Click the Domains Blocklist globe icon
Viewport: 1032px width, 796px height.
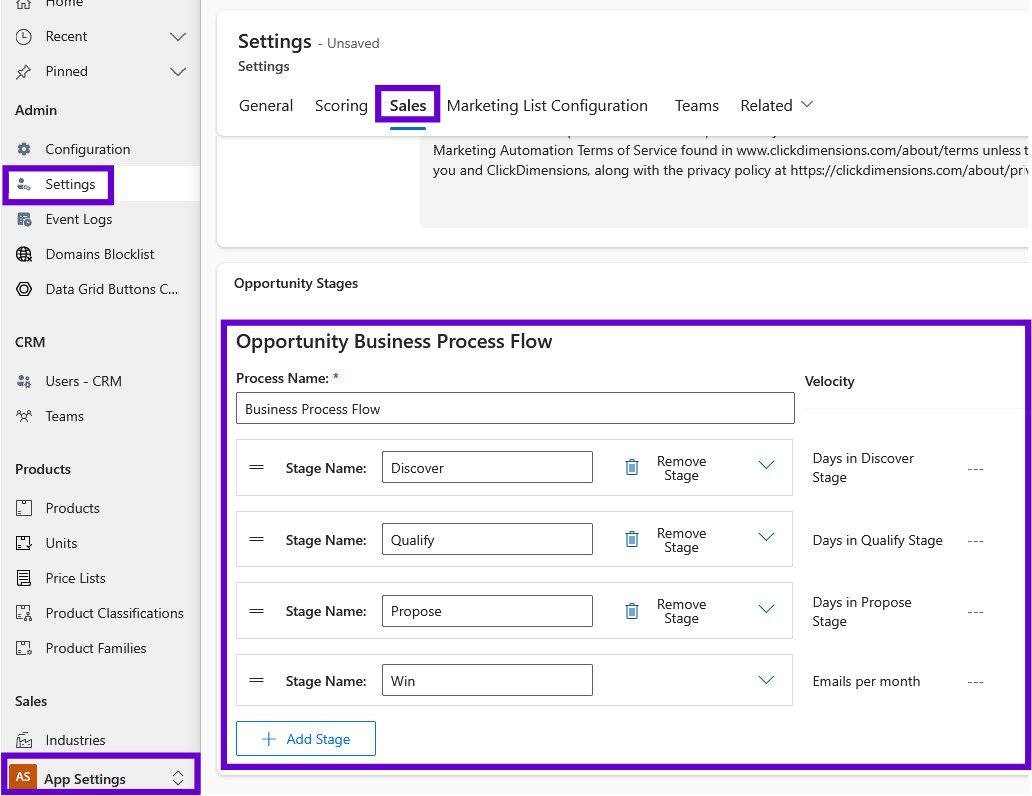pyautogui.click(x=24, y=254)
